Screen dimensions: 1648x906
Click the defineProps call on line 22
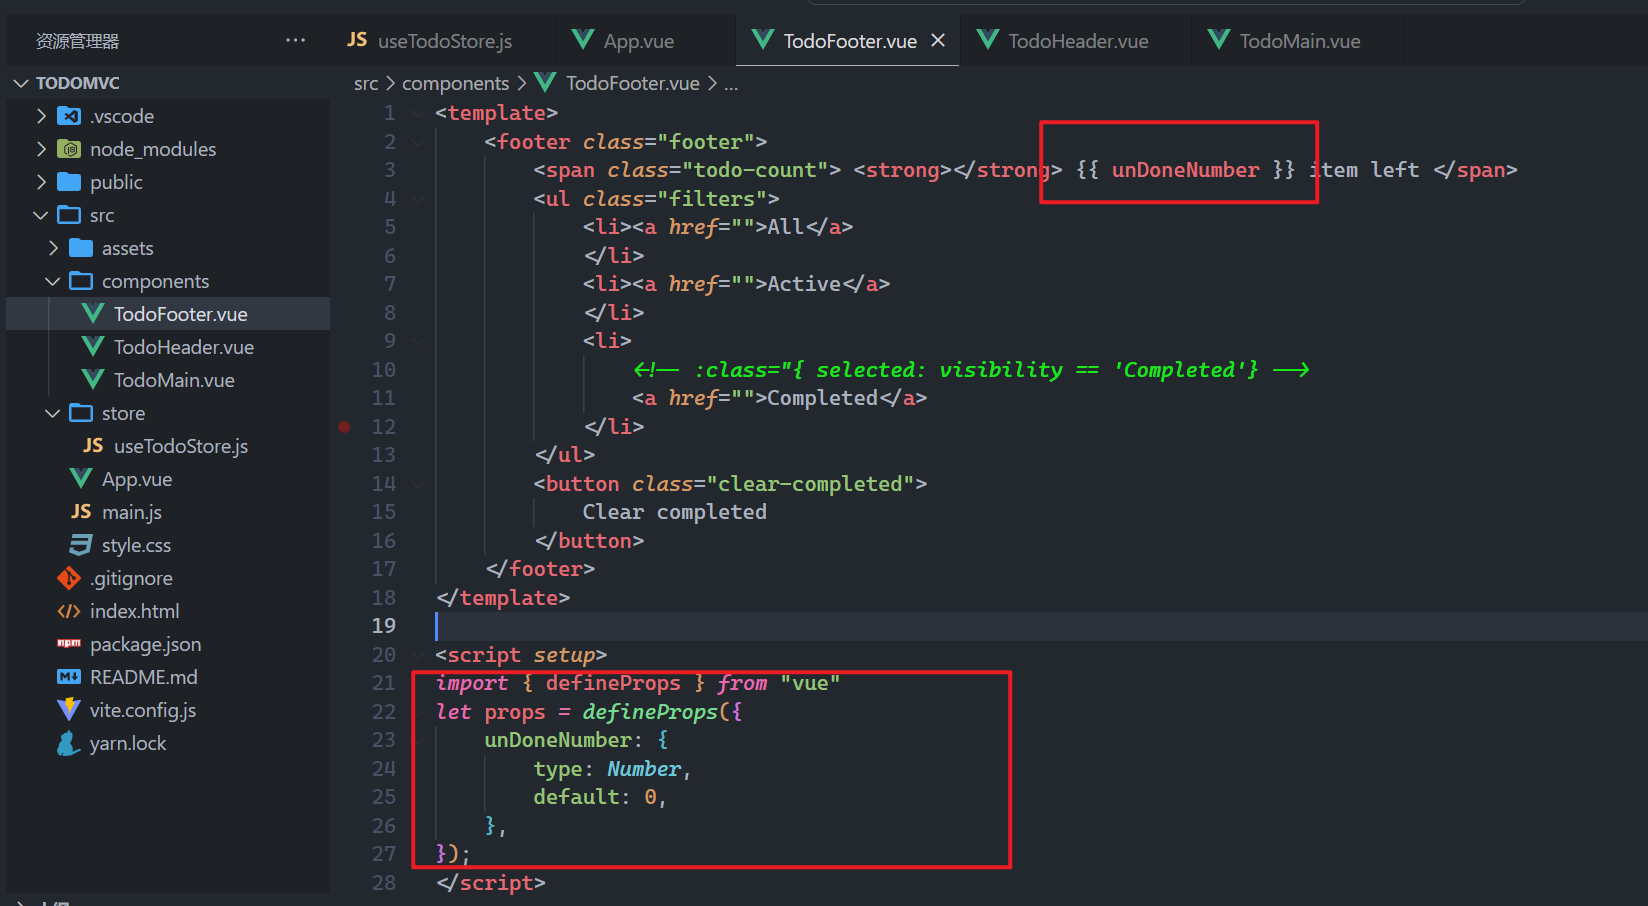pyautogui.click(x=650, y=712)
